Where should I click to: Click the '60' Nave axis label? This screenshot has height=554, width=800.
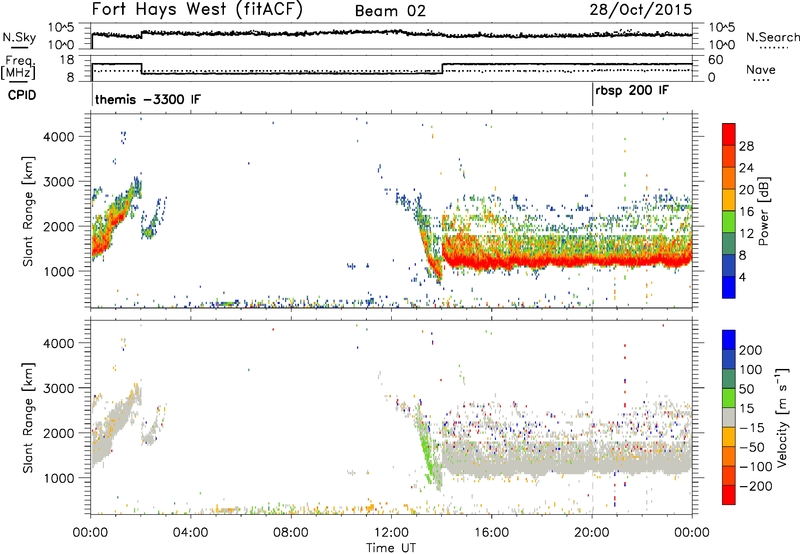tap(716, 60)
